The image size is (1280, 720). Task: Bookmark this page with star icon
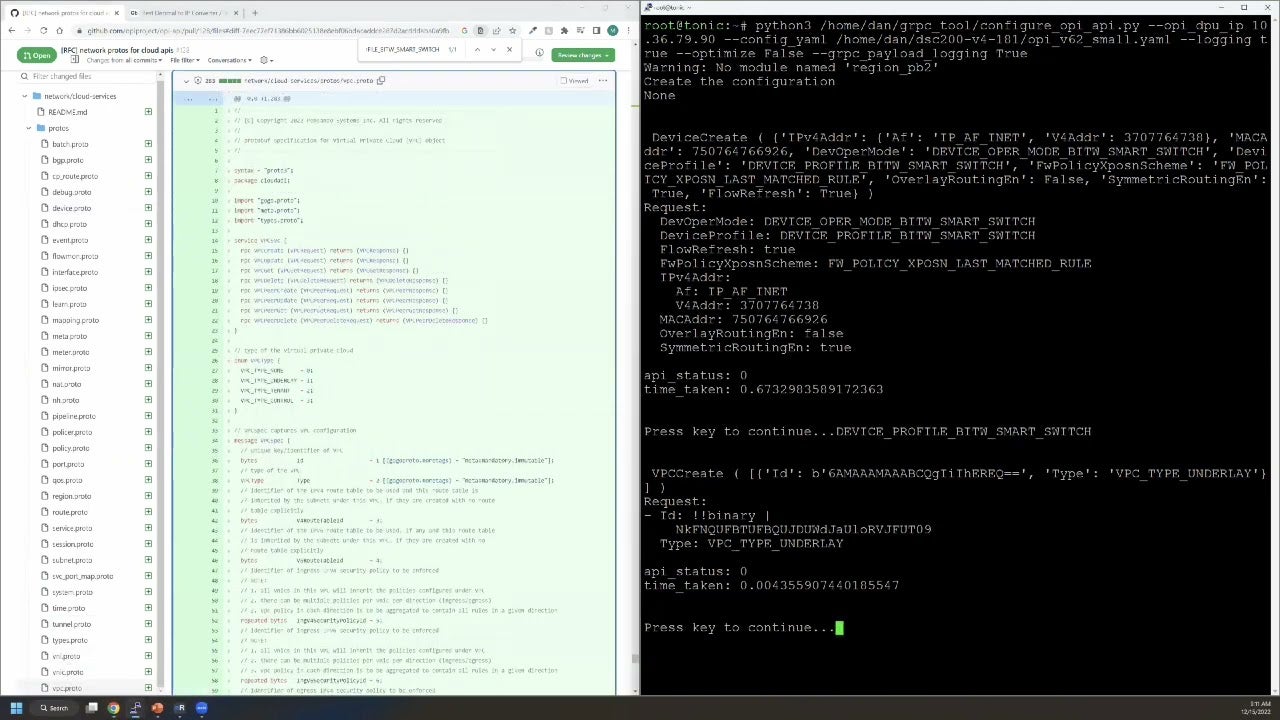coord(512,31)
